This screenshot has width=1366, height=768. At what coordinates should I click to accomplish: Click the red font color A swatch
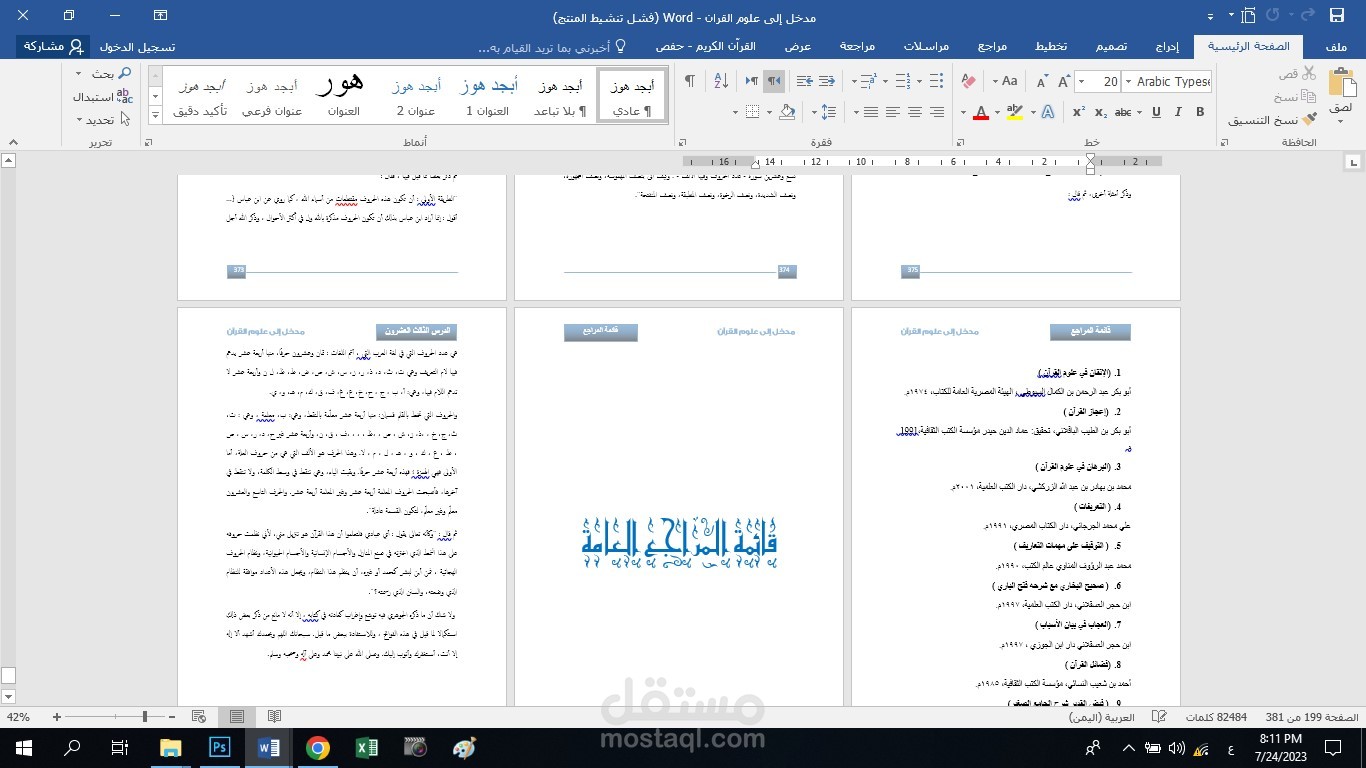point(981,112)
